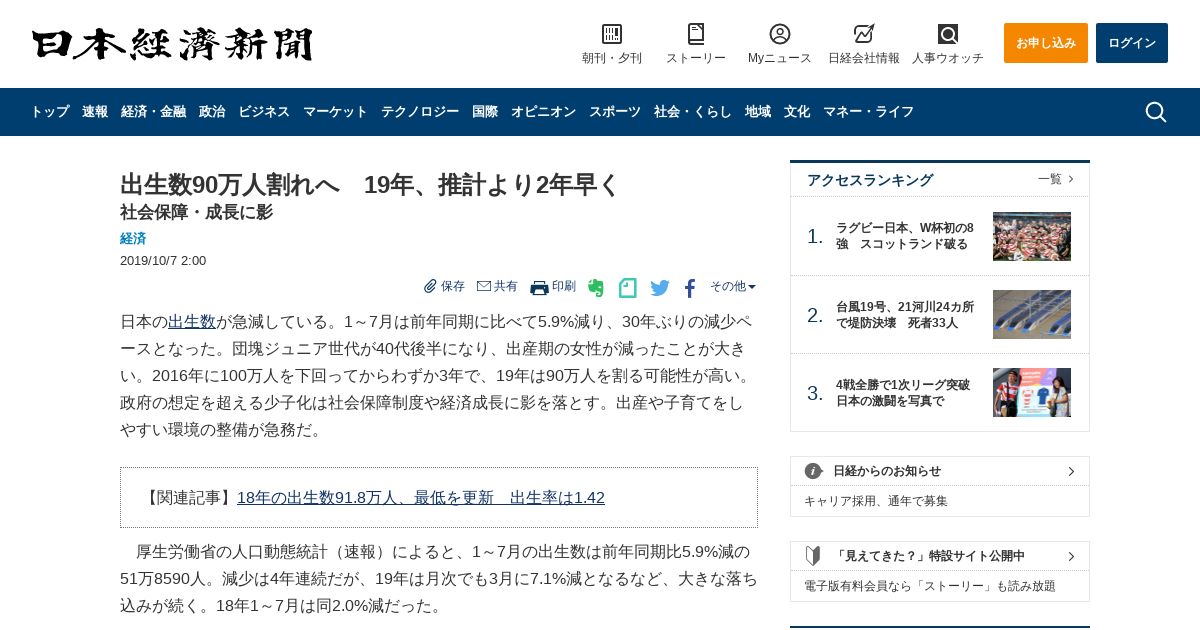The width and height of the screenshot is (1200, 630).
Task: Click the subheading 社会保障・成長に影
Action: [196, 212]
